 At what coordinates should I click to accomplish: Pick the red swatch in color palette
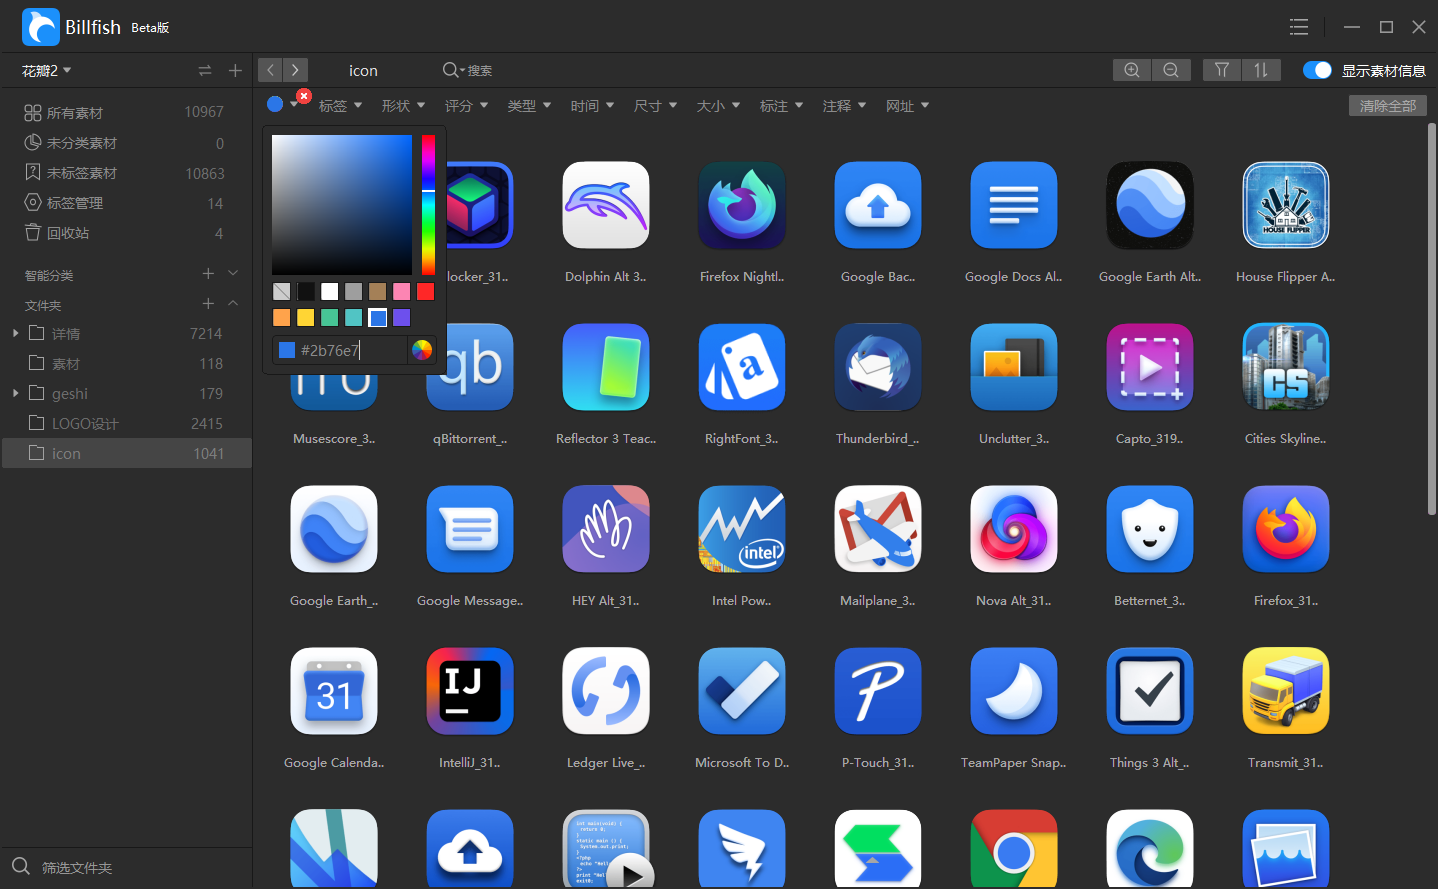(425, 291)
